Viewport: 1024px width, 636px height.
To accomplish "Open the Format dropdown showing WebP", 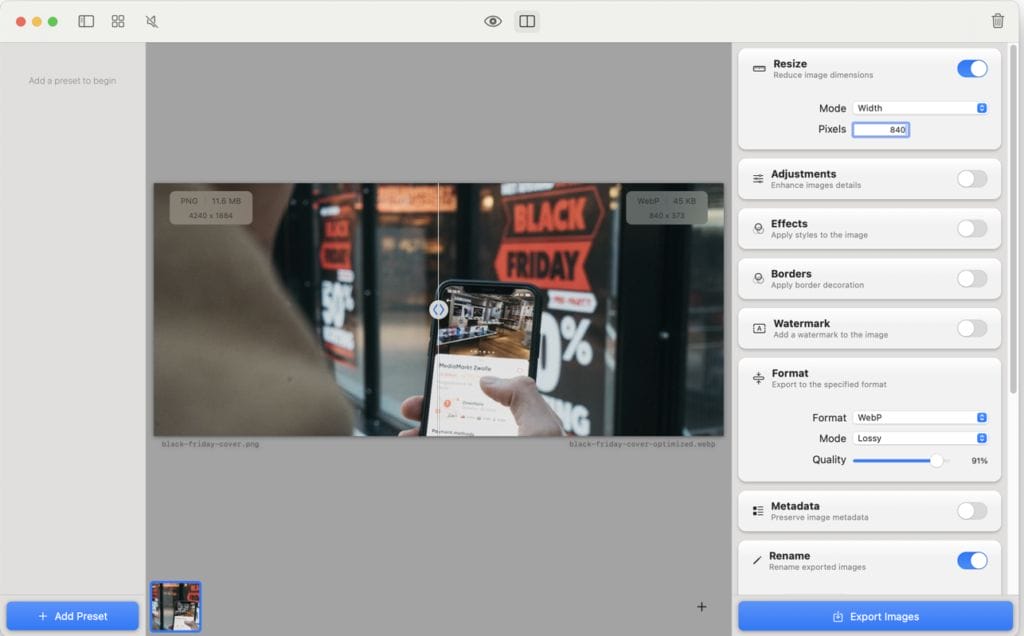I will [920, 417].
